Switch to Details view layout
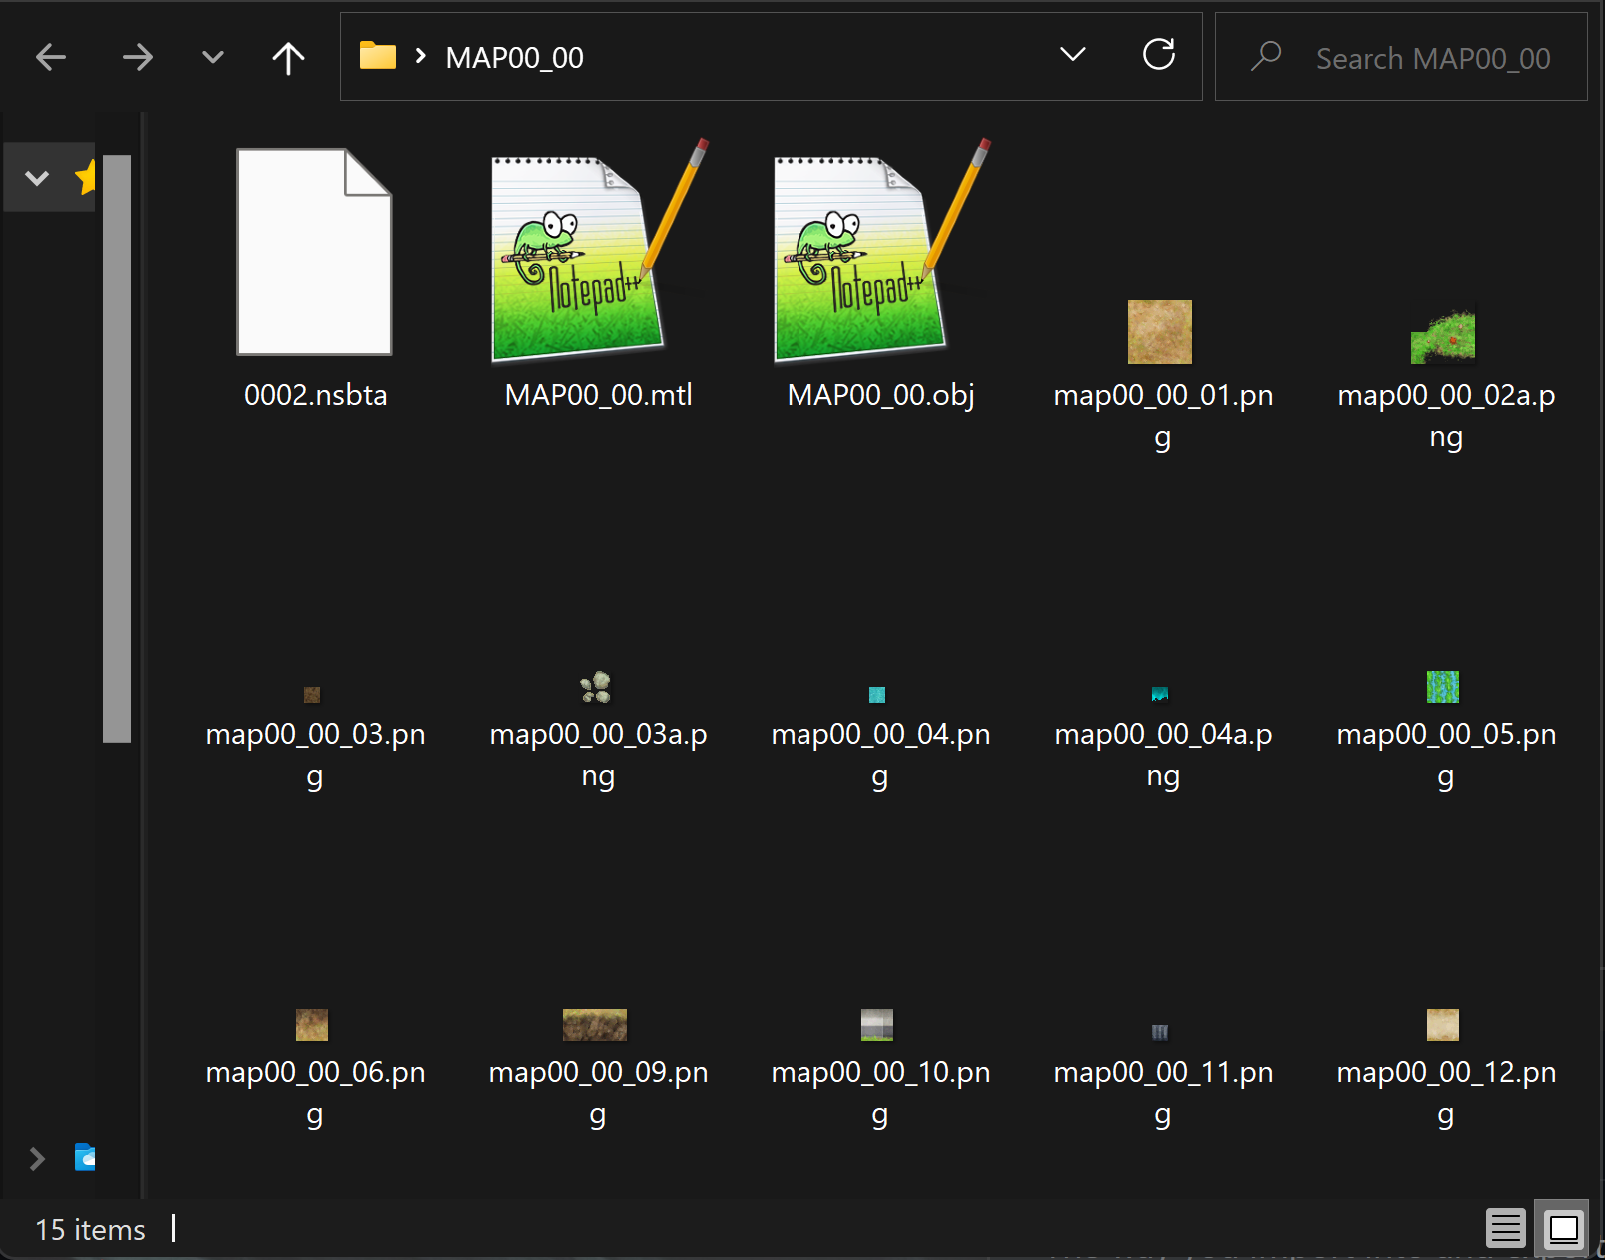 pos(1505,1228)
